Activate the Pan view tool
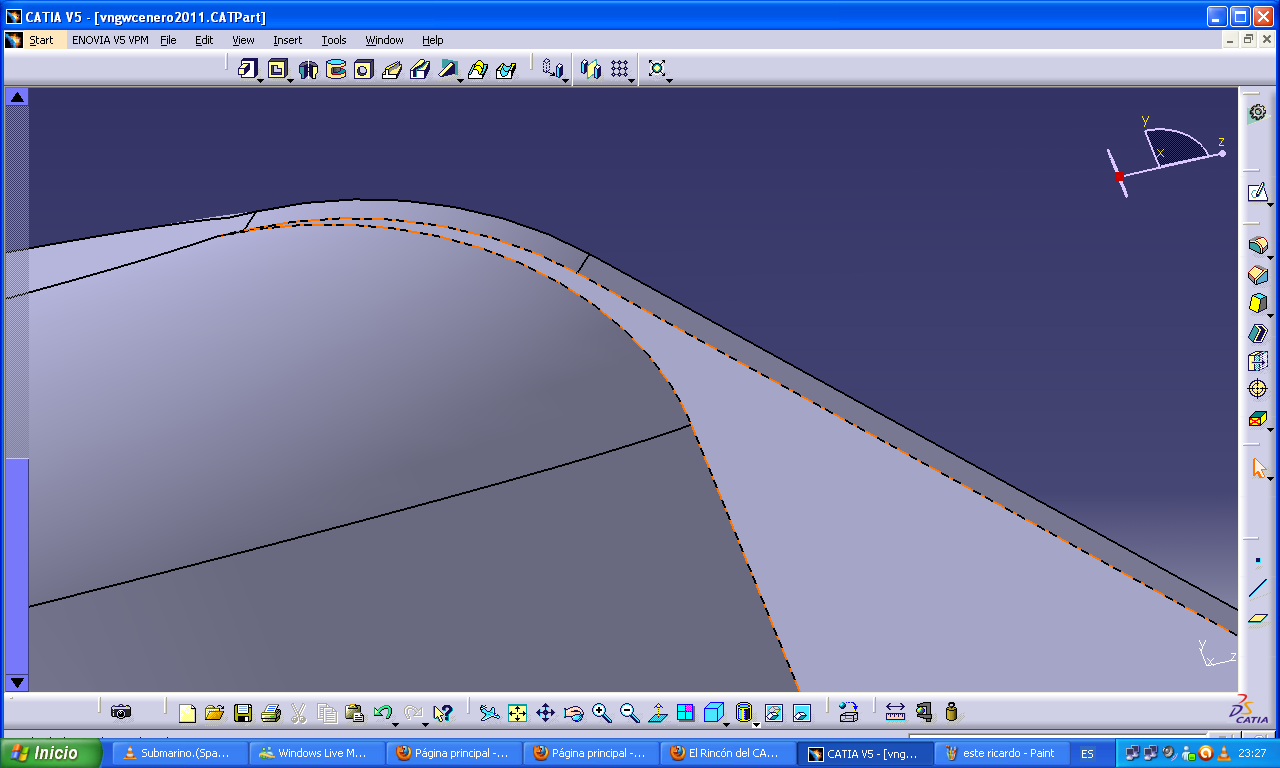Viewport: 1280px width, 768px height. pos(545,713)
